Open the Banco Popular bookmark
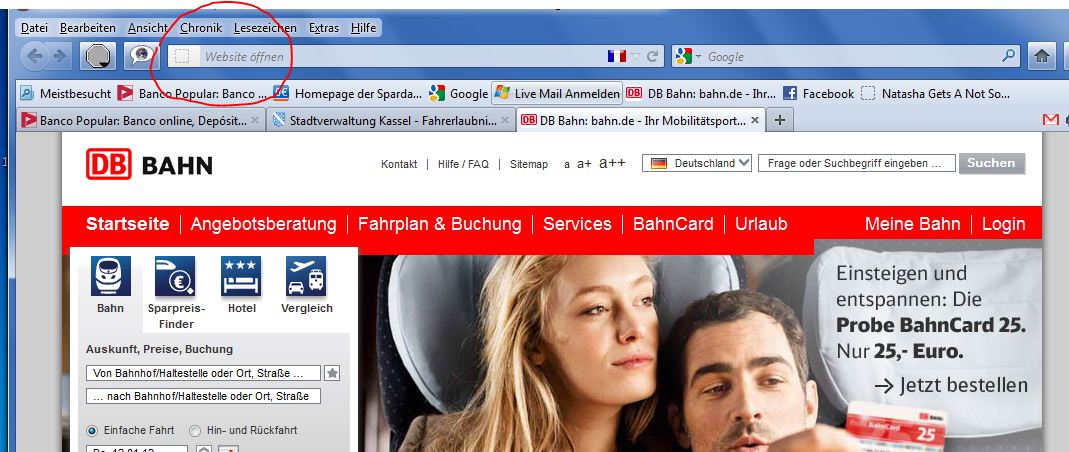 (x=192, y=93)
